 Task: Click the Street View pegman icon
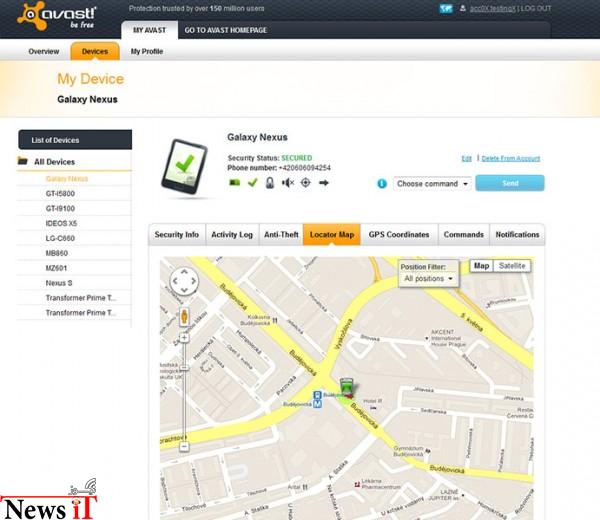pos(184,316)
